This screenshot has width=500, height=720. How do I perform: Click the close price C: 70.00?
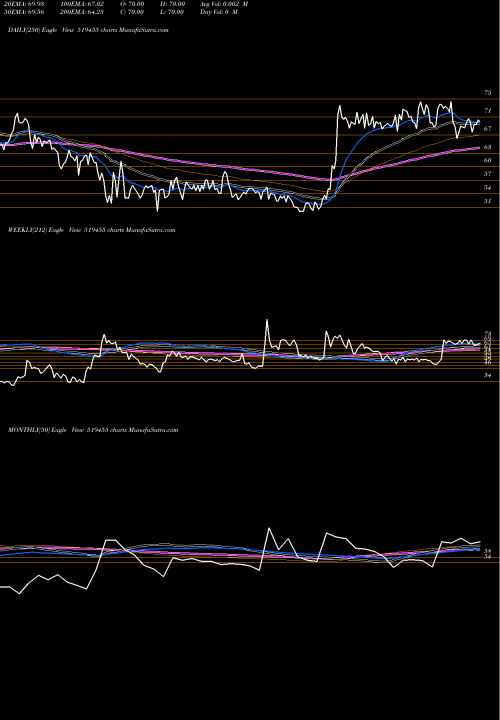132,12
